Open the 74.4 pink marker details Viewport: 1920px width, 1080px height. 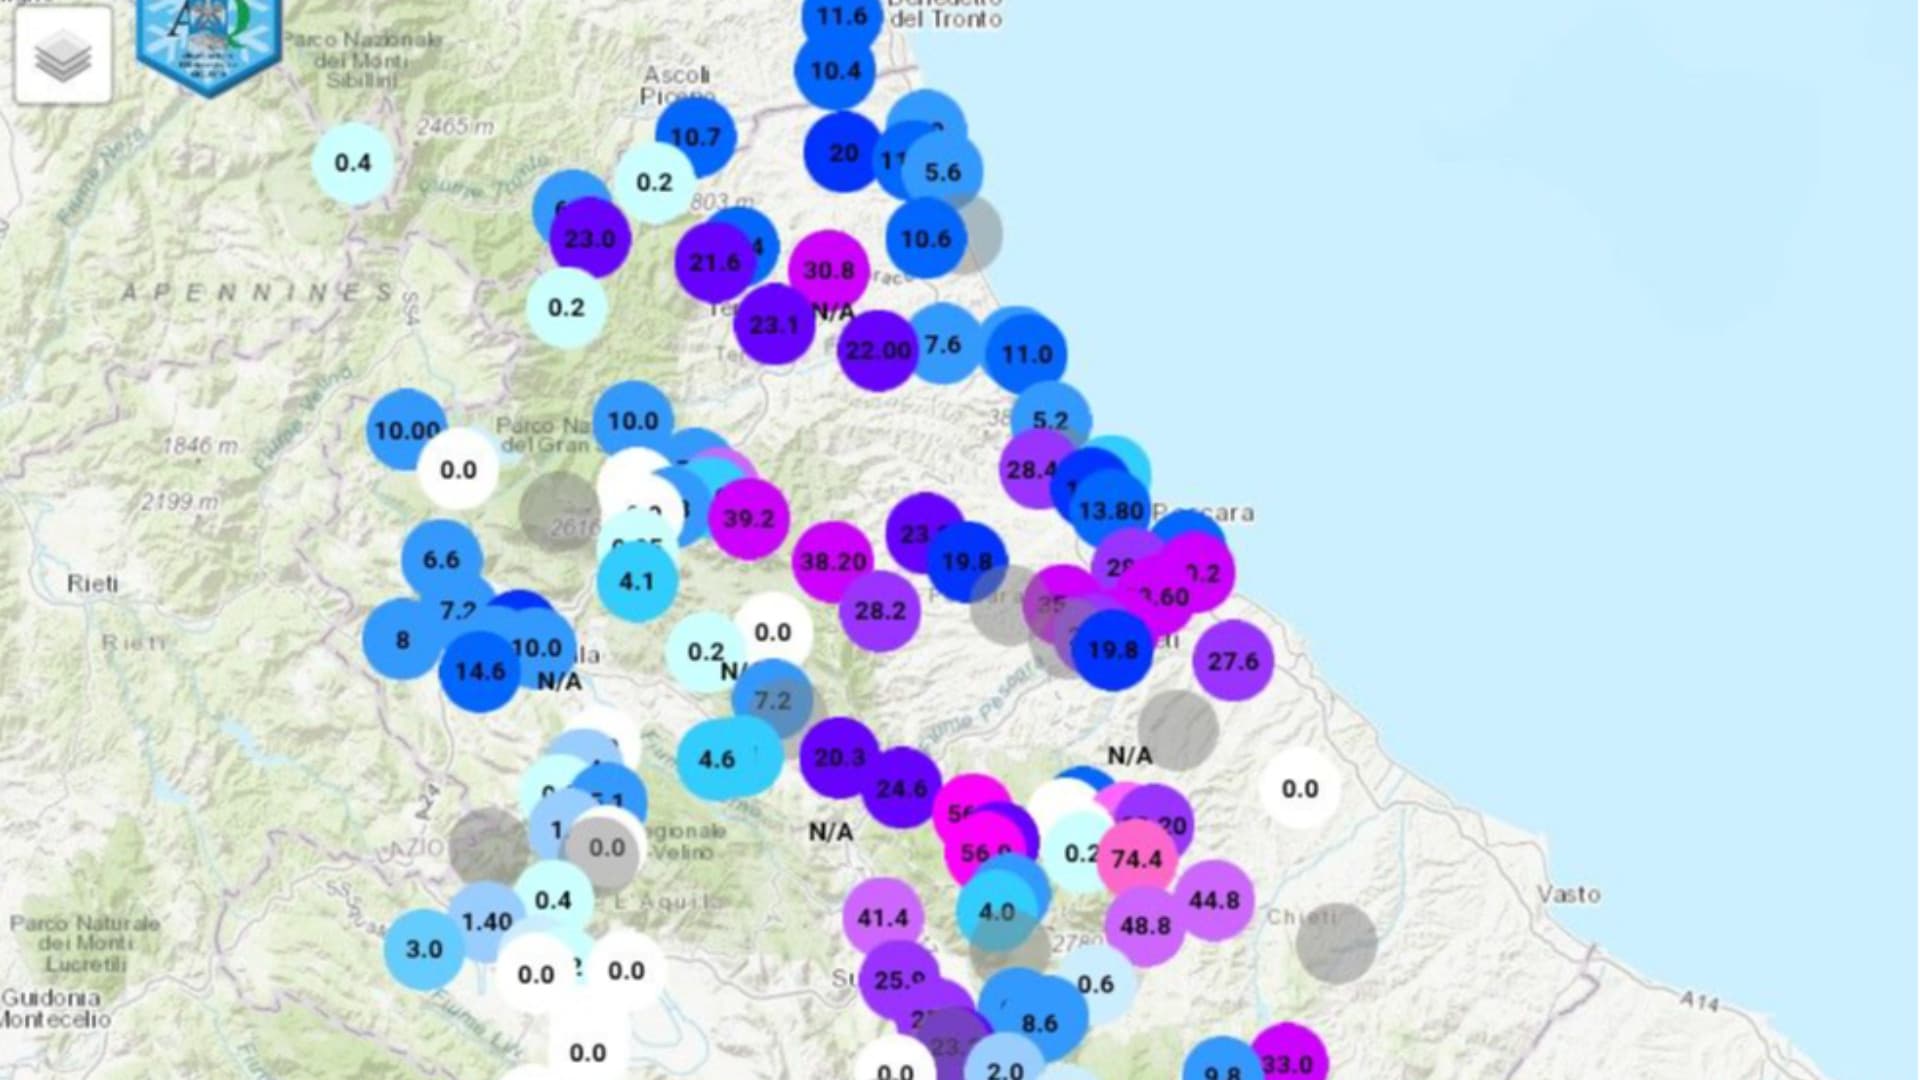(x=1135, y=858)
